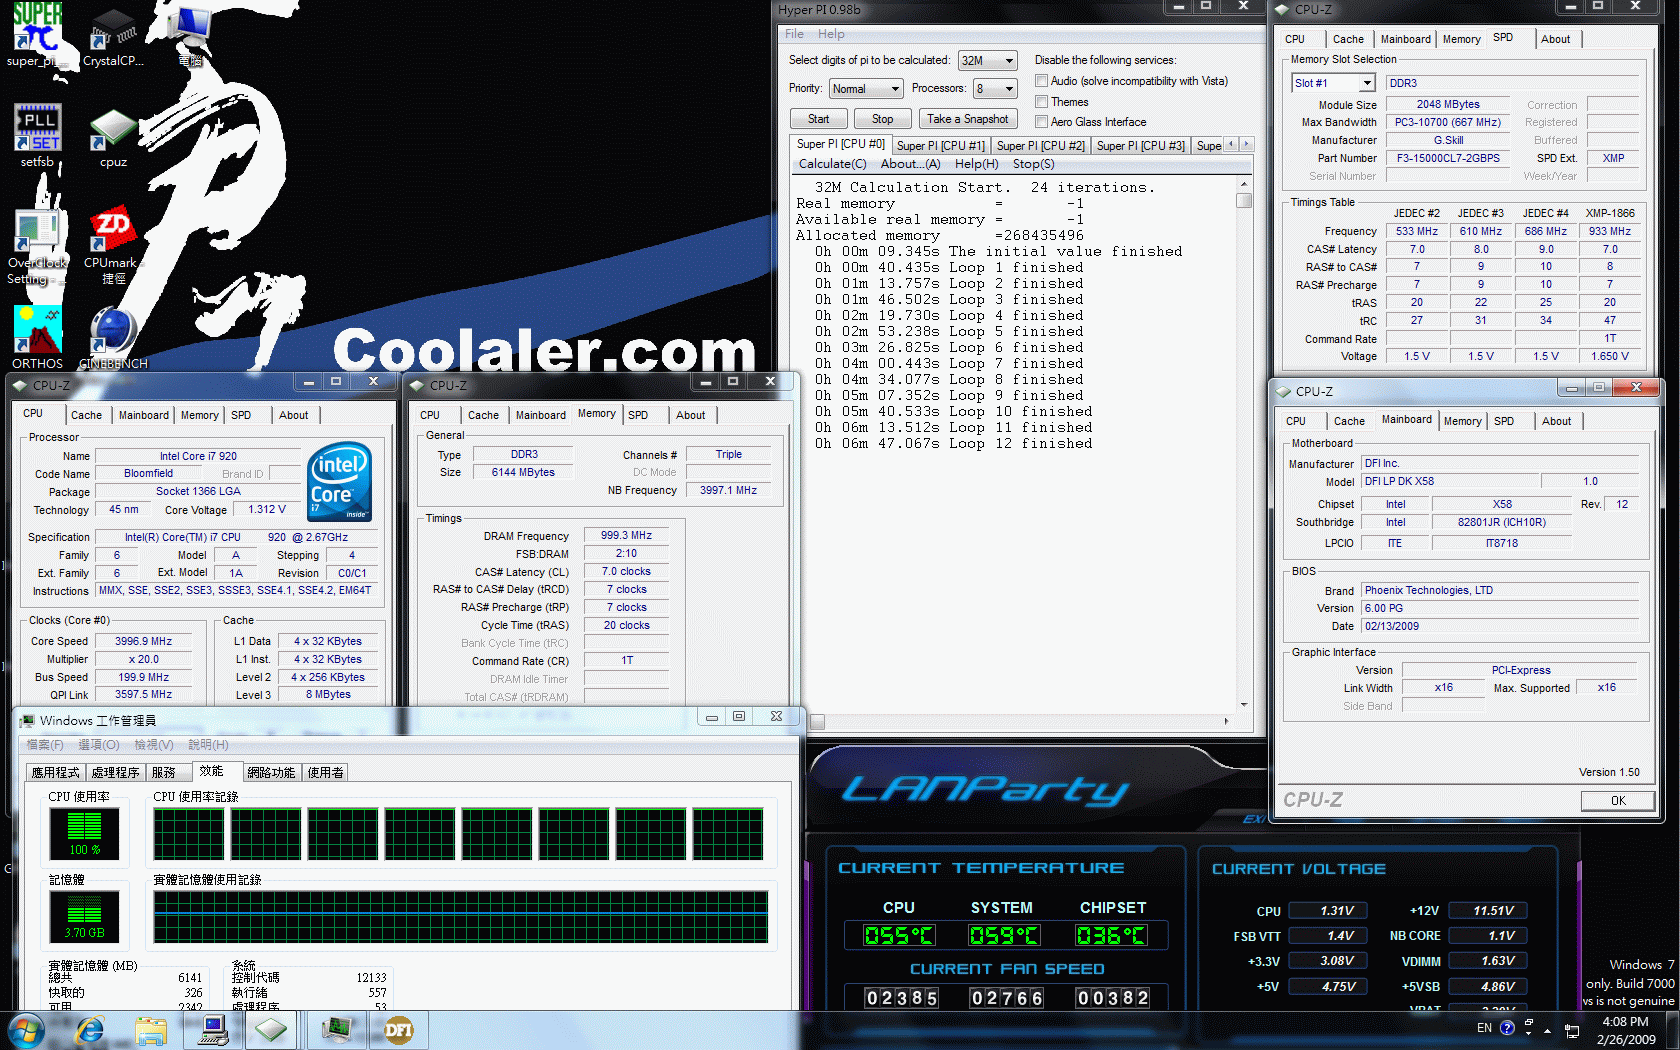The image size is (1680, 1050).
Task: Enable Audio service disable checkbox
Action: (1041, 81)
